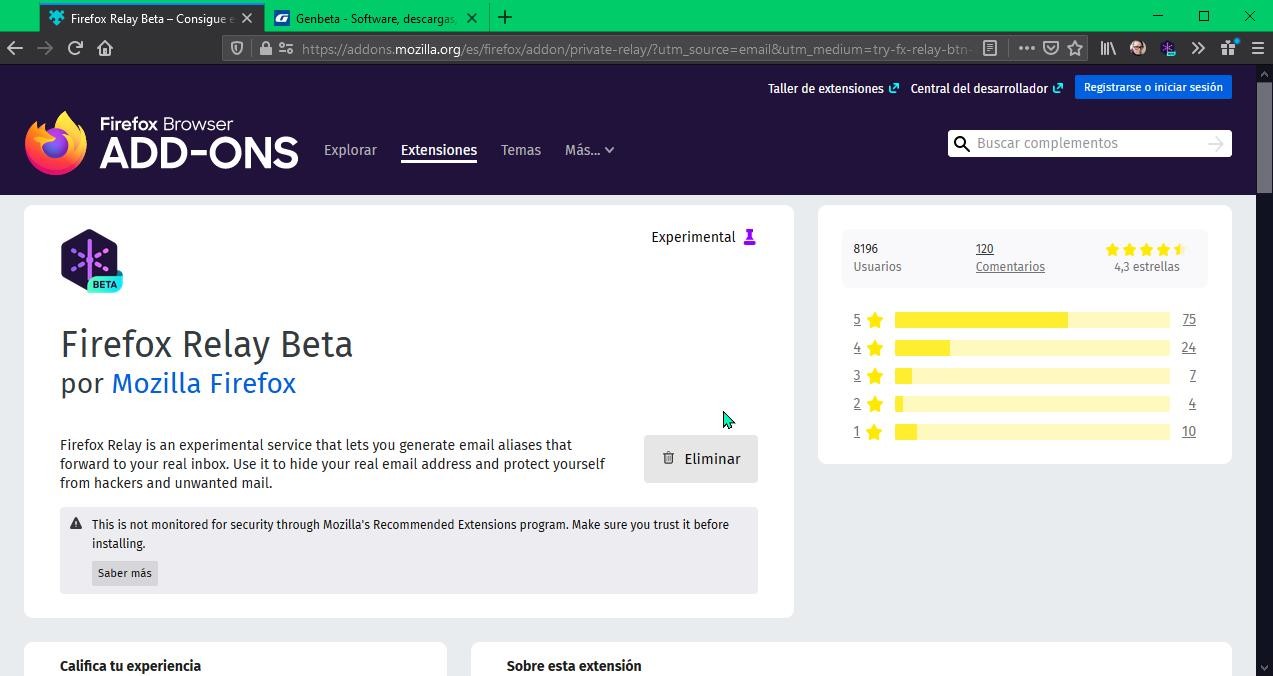Open the Firefox hamburger menu
This screenshot has width=1273, height=676.
click(x=1258, y=48)
